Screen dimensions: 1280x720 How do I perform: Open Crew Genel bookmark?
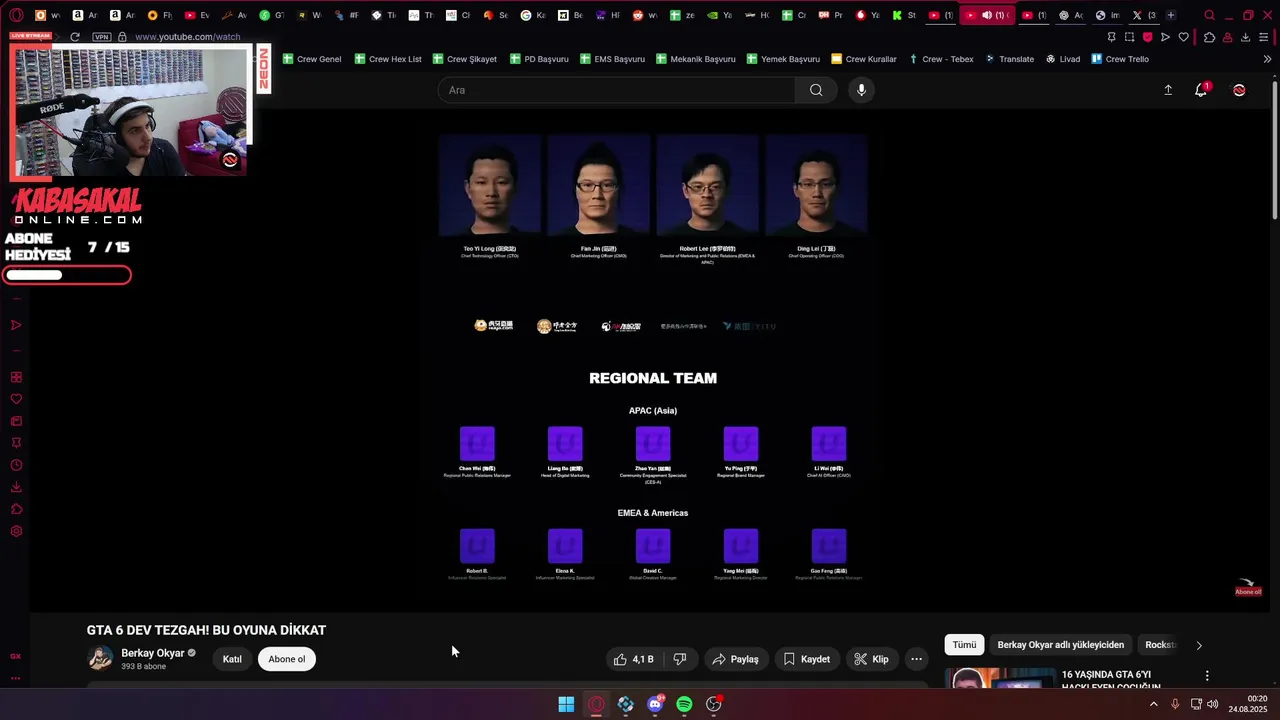[x=311, y=59]
